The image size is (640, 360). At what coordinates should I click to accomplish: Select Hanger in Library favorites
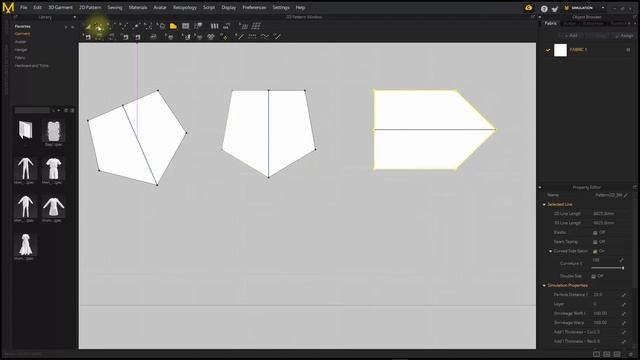21,50
